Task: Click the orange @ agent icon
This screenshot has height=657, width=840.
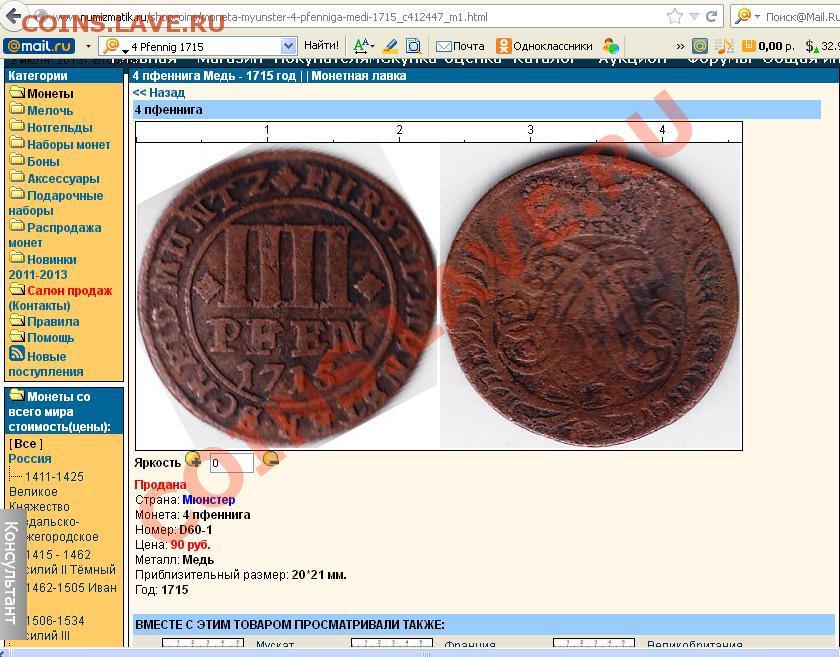Action: pyautogui.click(x=700, y=47)
